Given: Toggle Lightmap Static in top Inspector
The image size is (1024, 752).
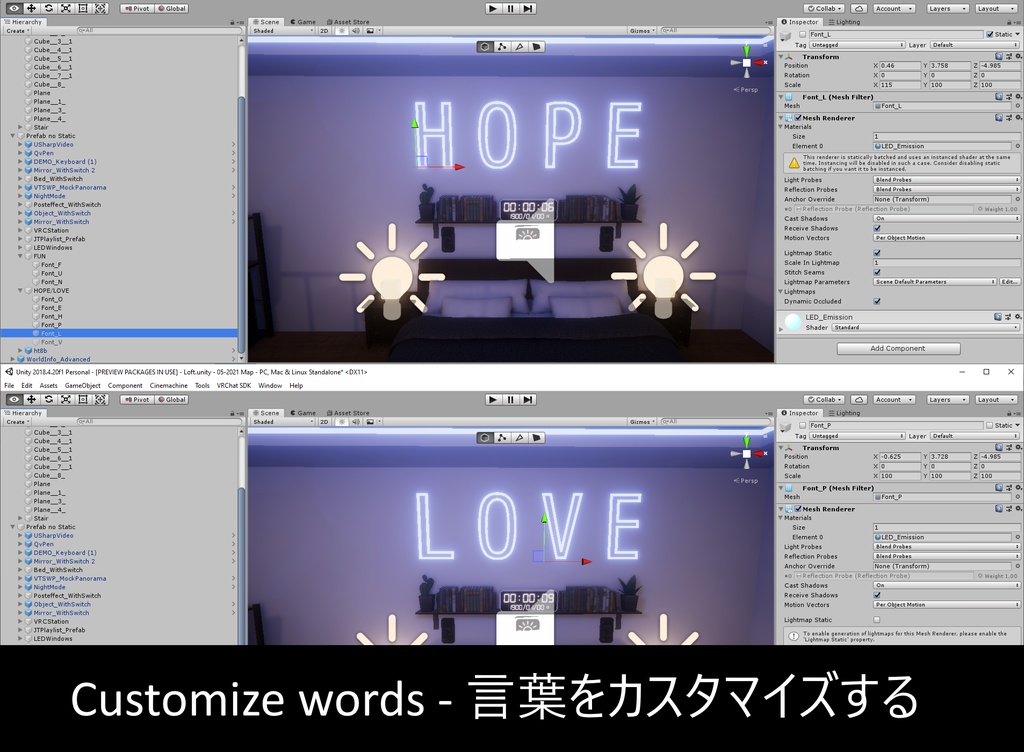Looking at the screenshot, I should coord(878,253).
